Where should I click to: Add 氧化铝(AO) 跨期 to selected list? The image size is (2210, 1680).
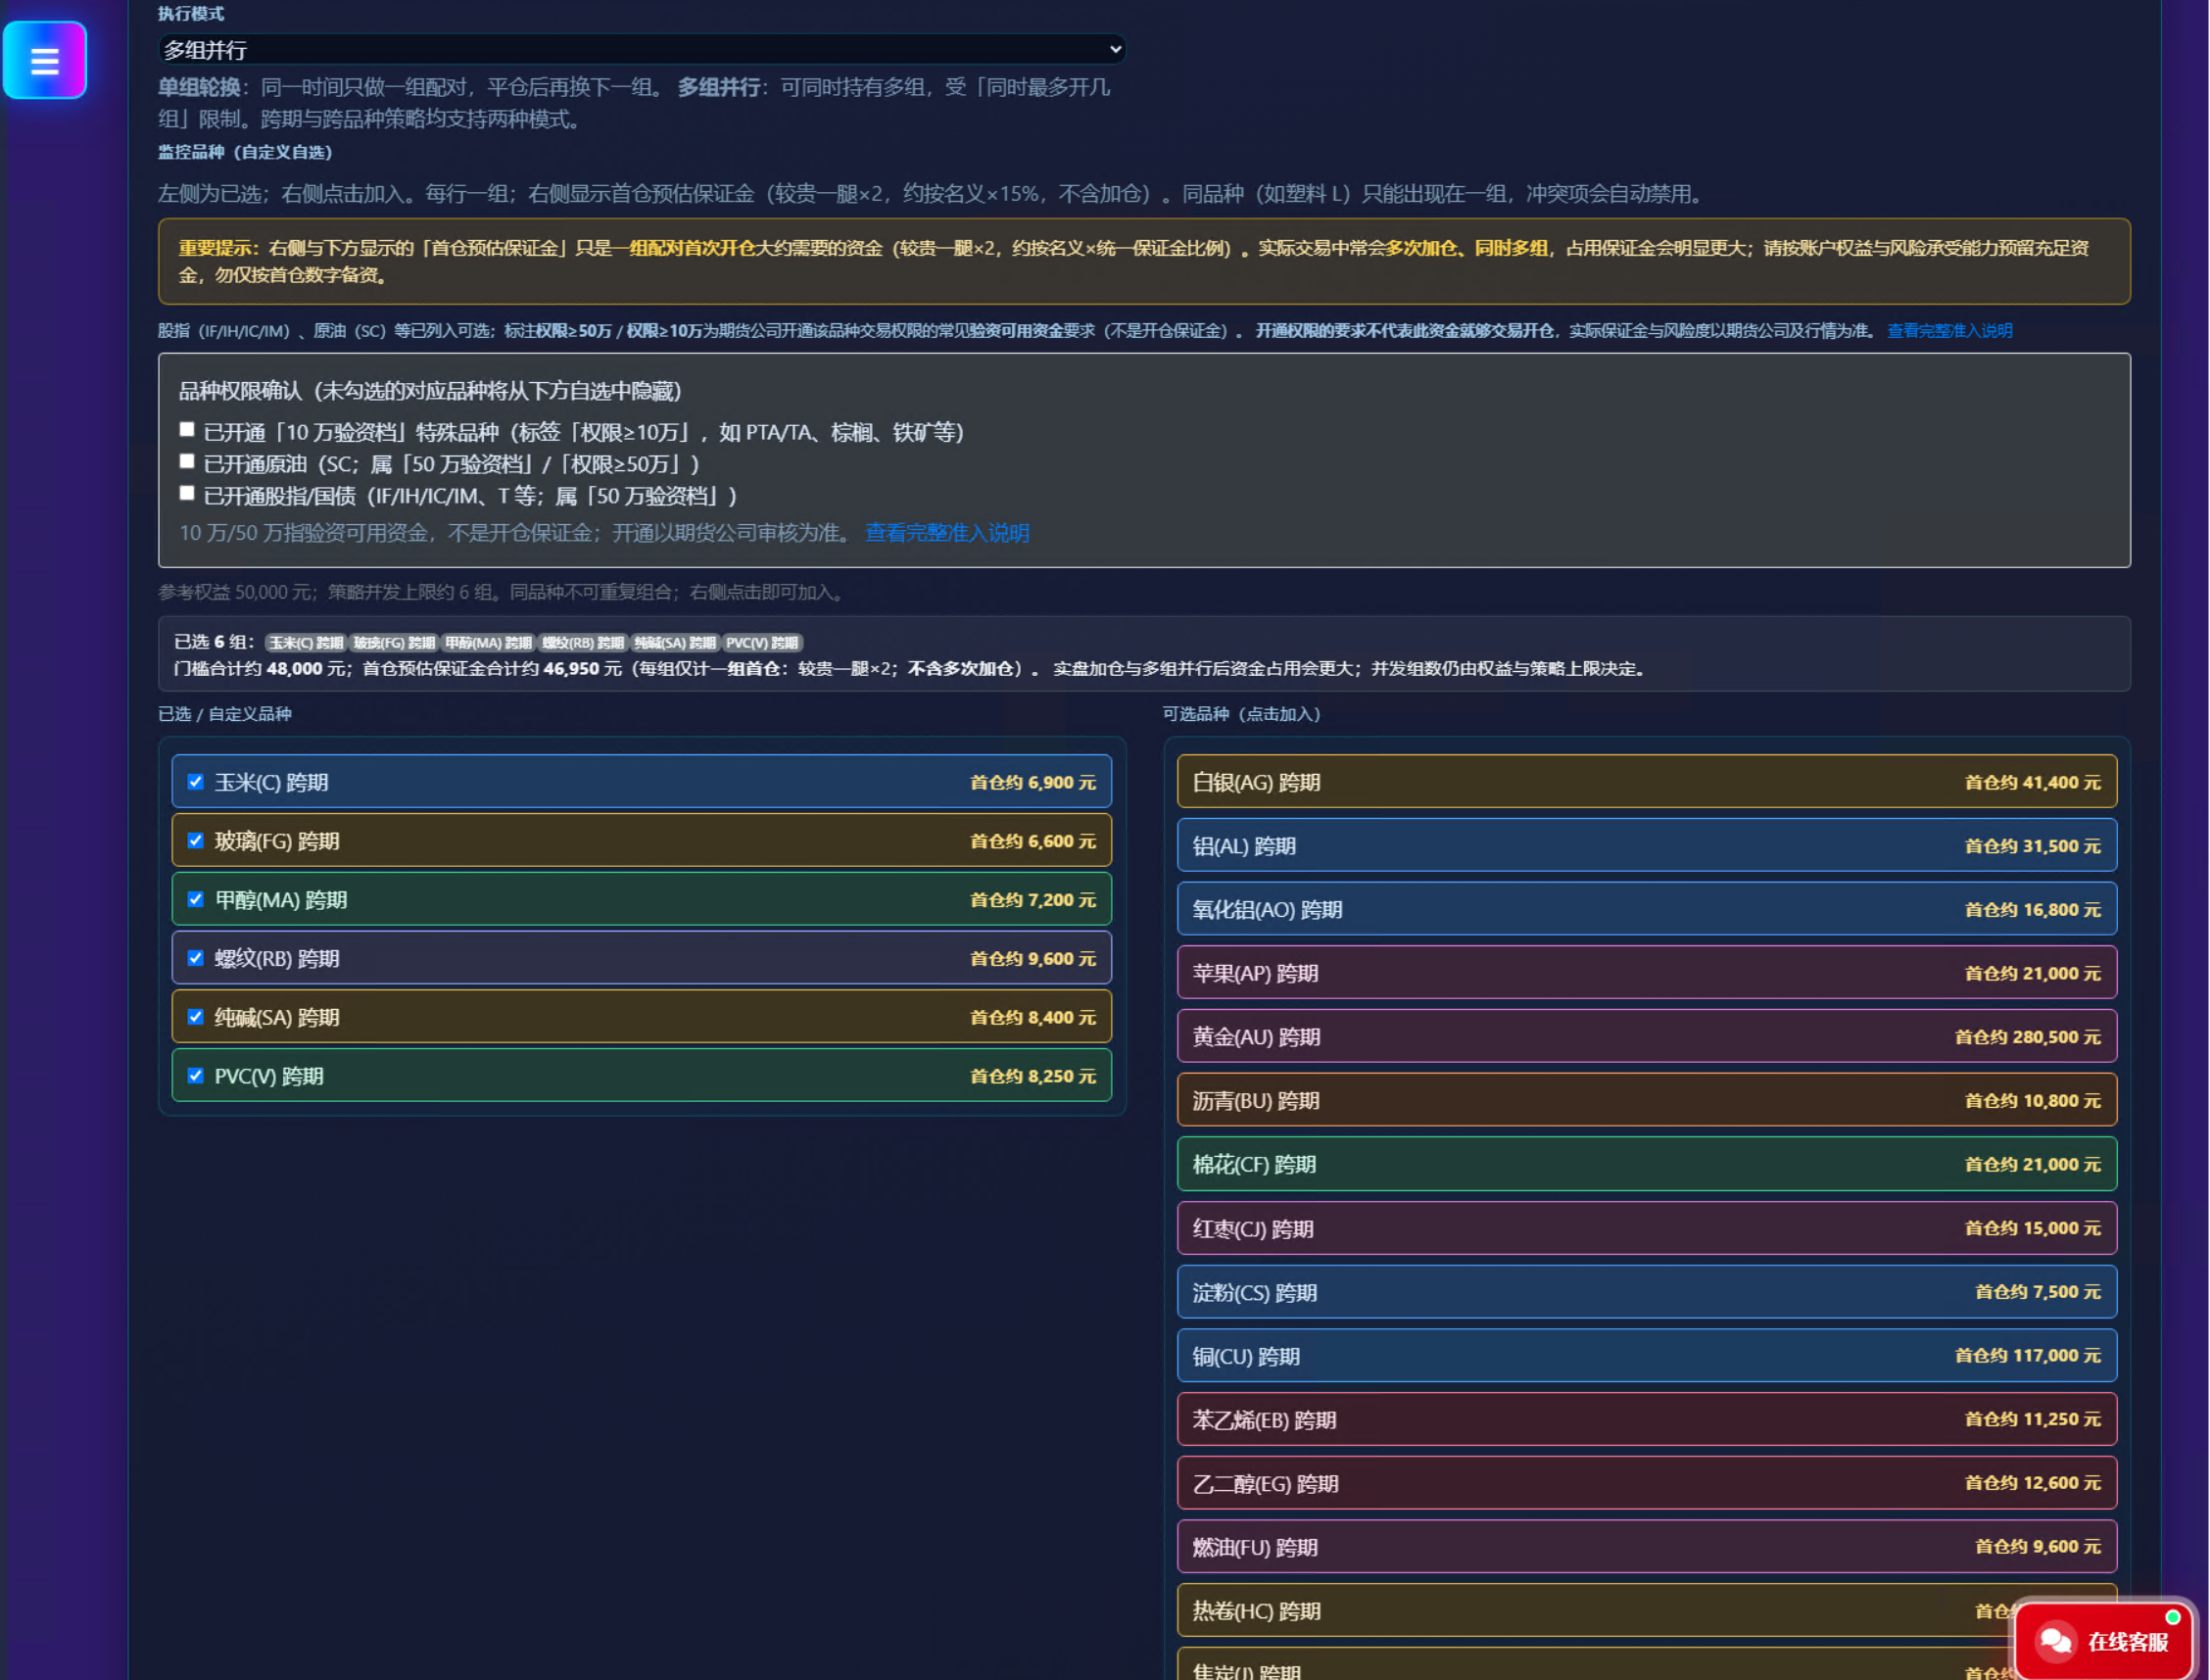(x=1647, y=909)
